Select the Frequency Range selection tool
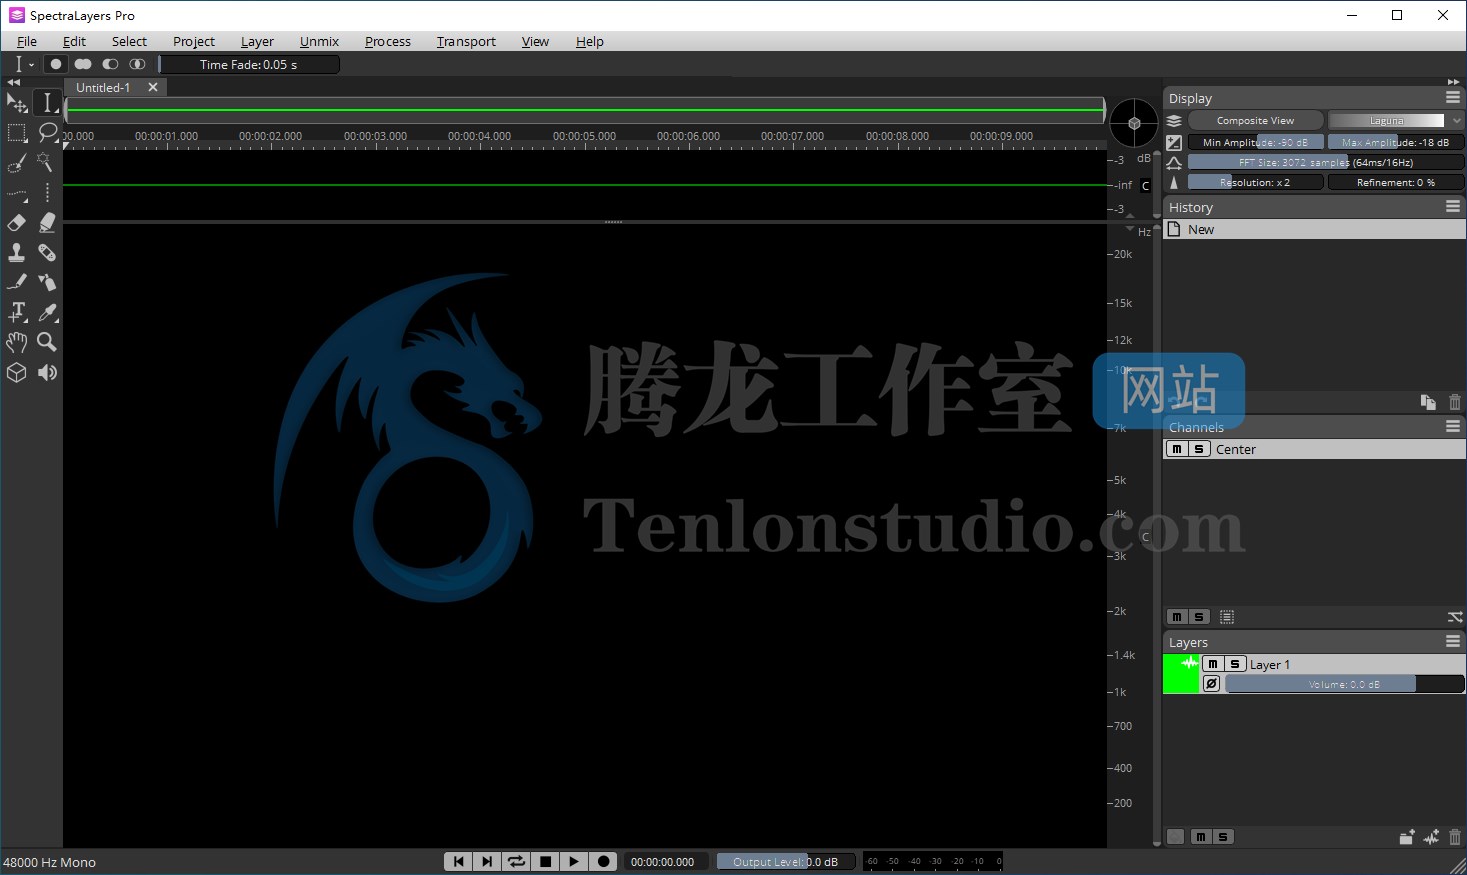Image resolution: width=1467 pixels, height=875 pixels. 17,193
